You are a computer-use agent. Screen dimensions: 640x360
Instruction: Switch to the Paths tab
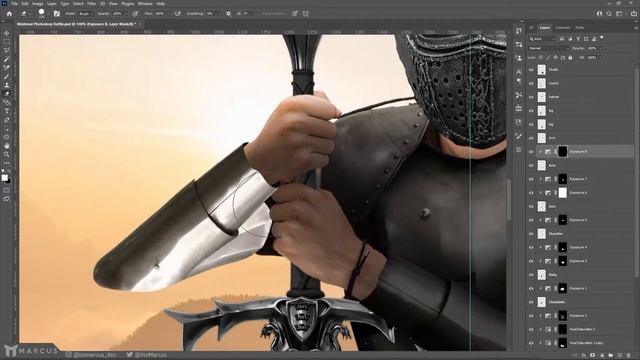point(580,28)
